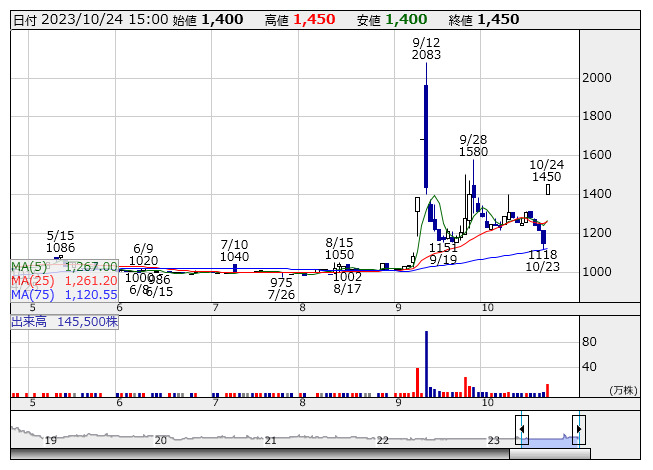Click the 出来高 145,500株 volume label
653x470 pixels.
click(65, 322)
